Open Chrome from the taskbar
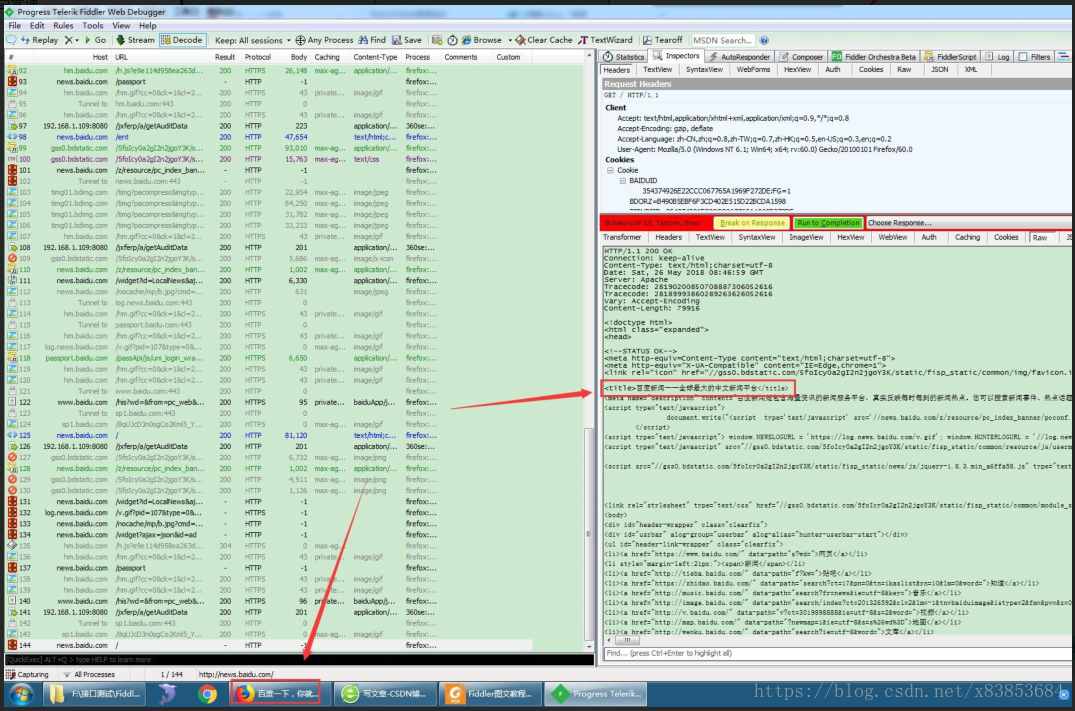This screenshot has height=711, width=1075. tap(206, 695)
